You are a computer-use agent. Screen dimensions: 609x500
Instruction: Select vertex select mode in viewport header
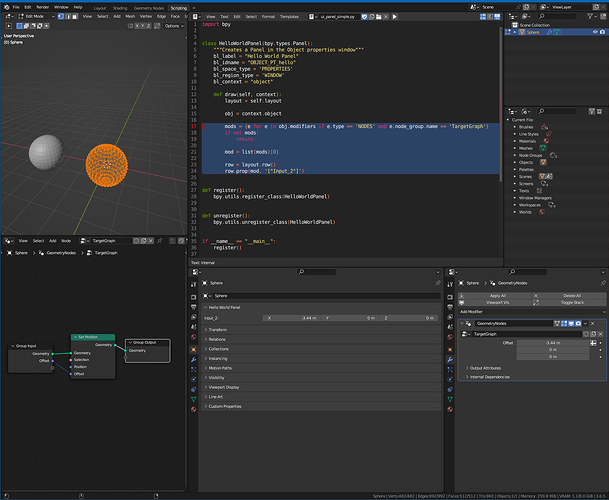[61, 16]
